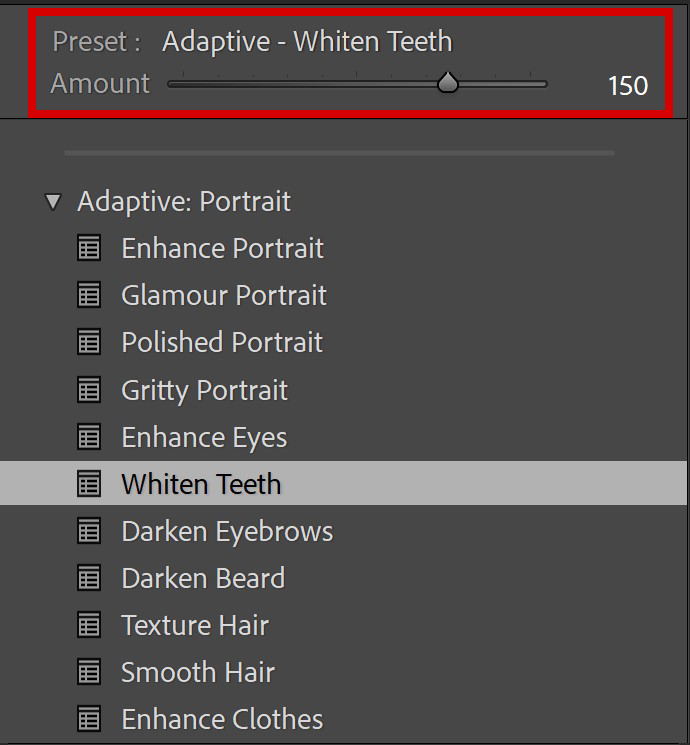
Task: Click the preset icon beside Enhance Portrait
Action: 89,248
